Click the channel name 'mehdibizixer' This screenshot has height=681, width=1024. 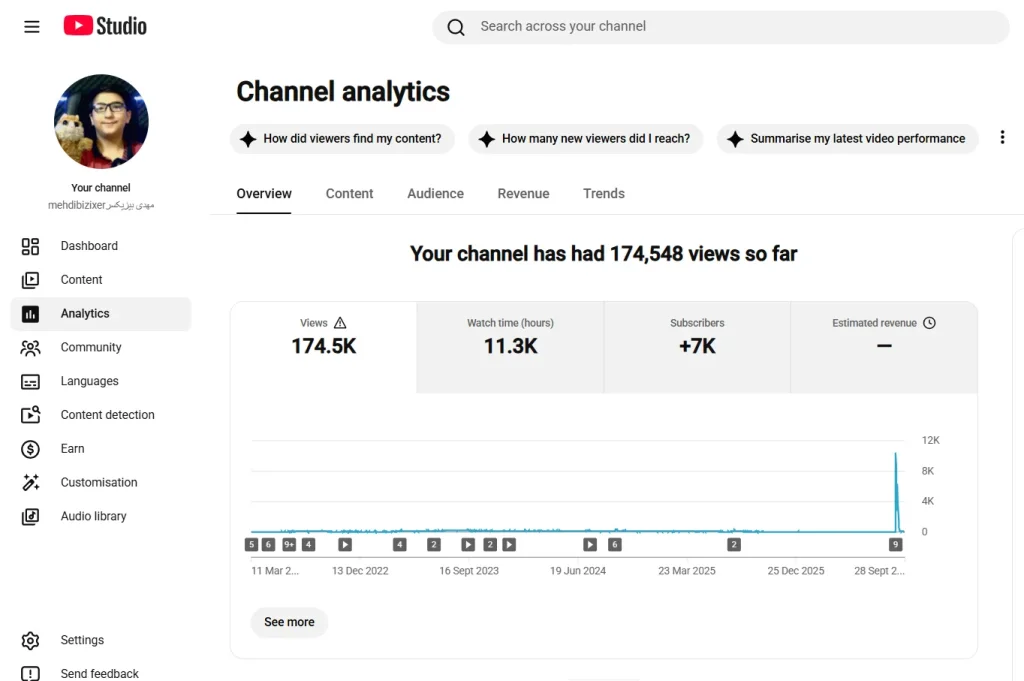(101, 205)
